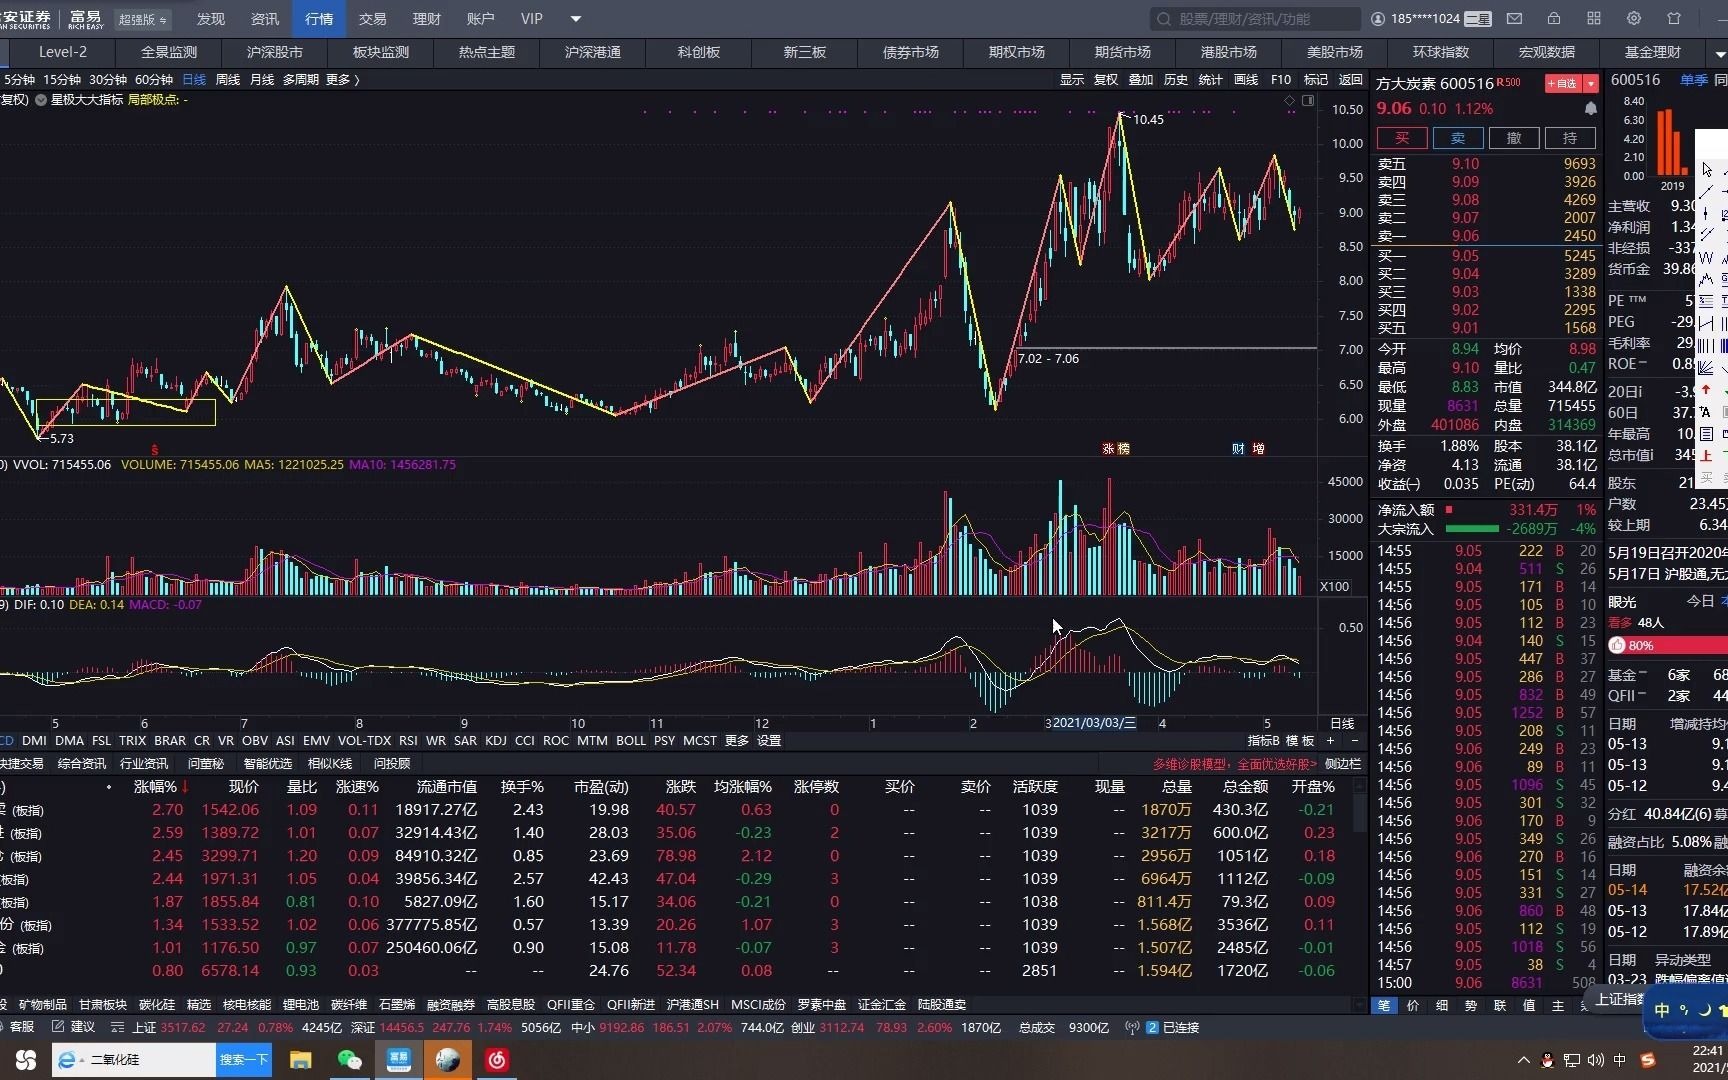
Task: Click the network tray icon
Action: (x=1572, y=1060)
